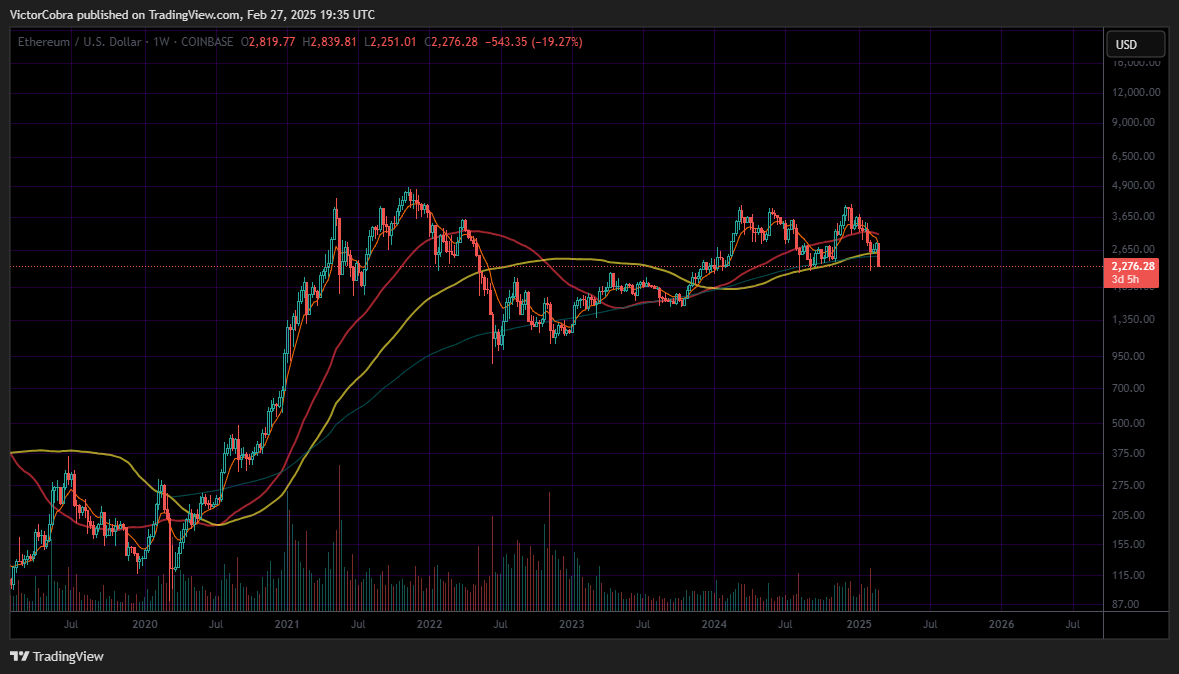Click the VictorCobra published header text
This screenshot has width=1179, height=674.
click(192, 15)
